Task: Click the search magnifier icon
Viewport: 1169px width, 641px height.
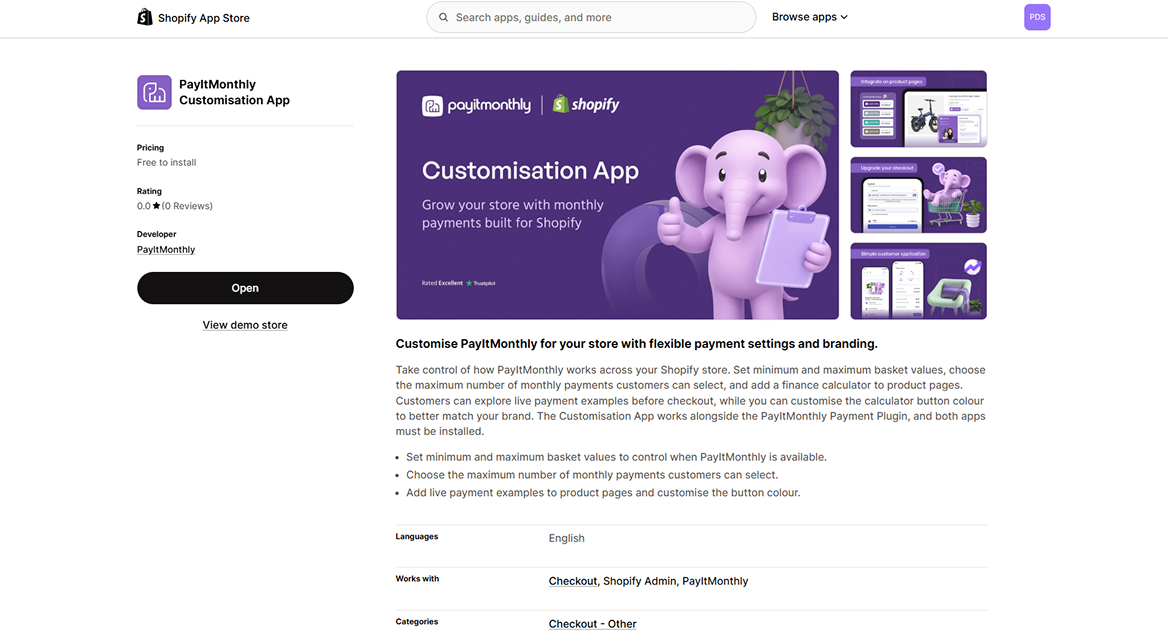Action: (444, 17)
